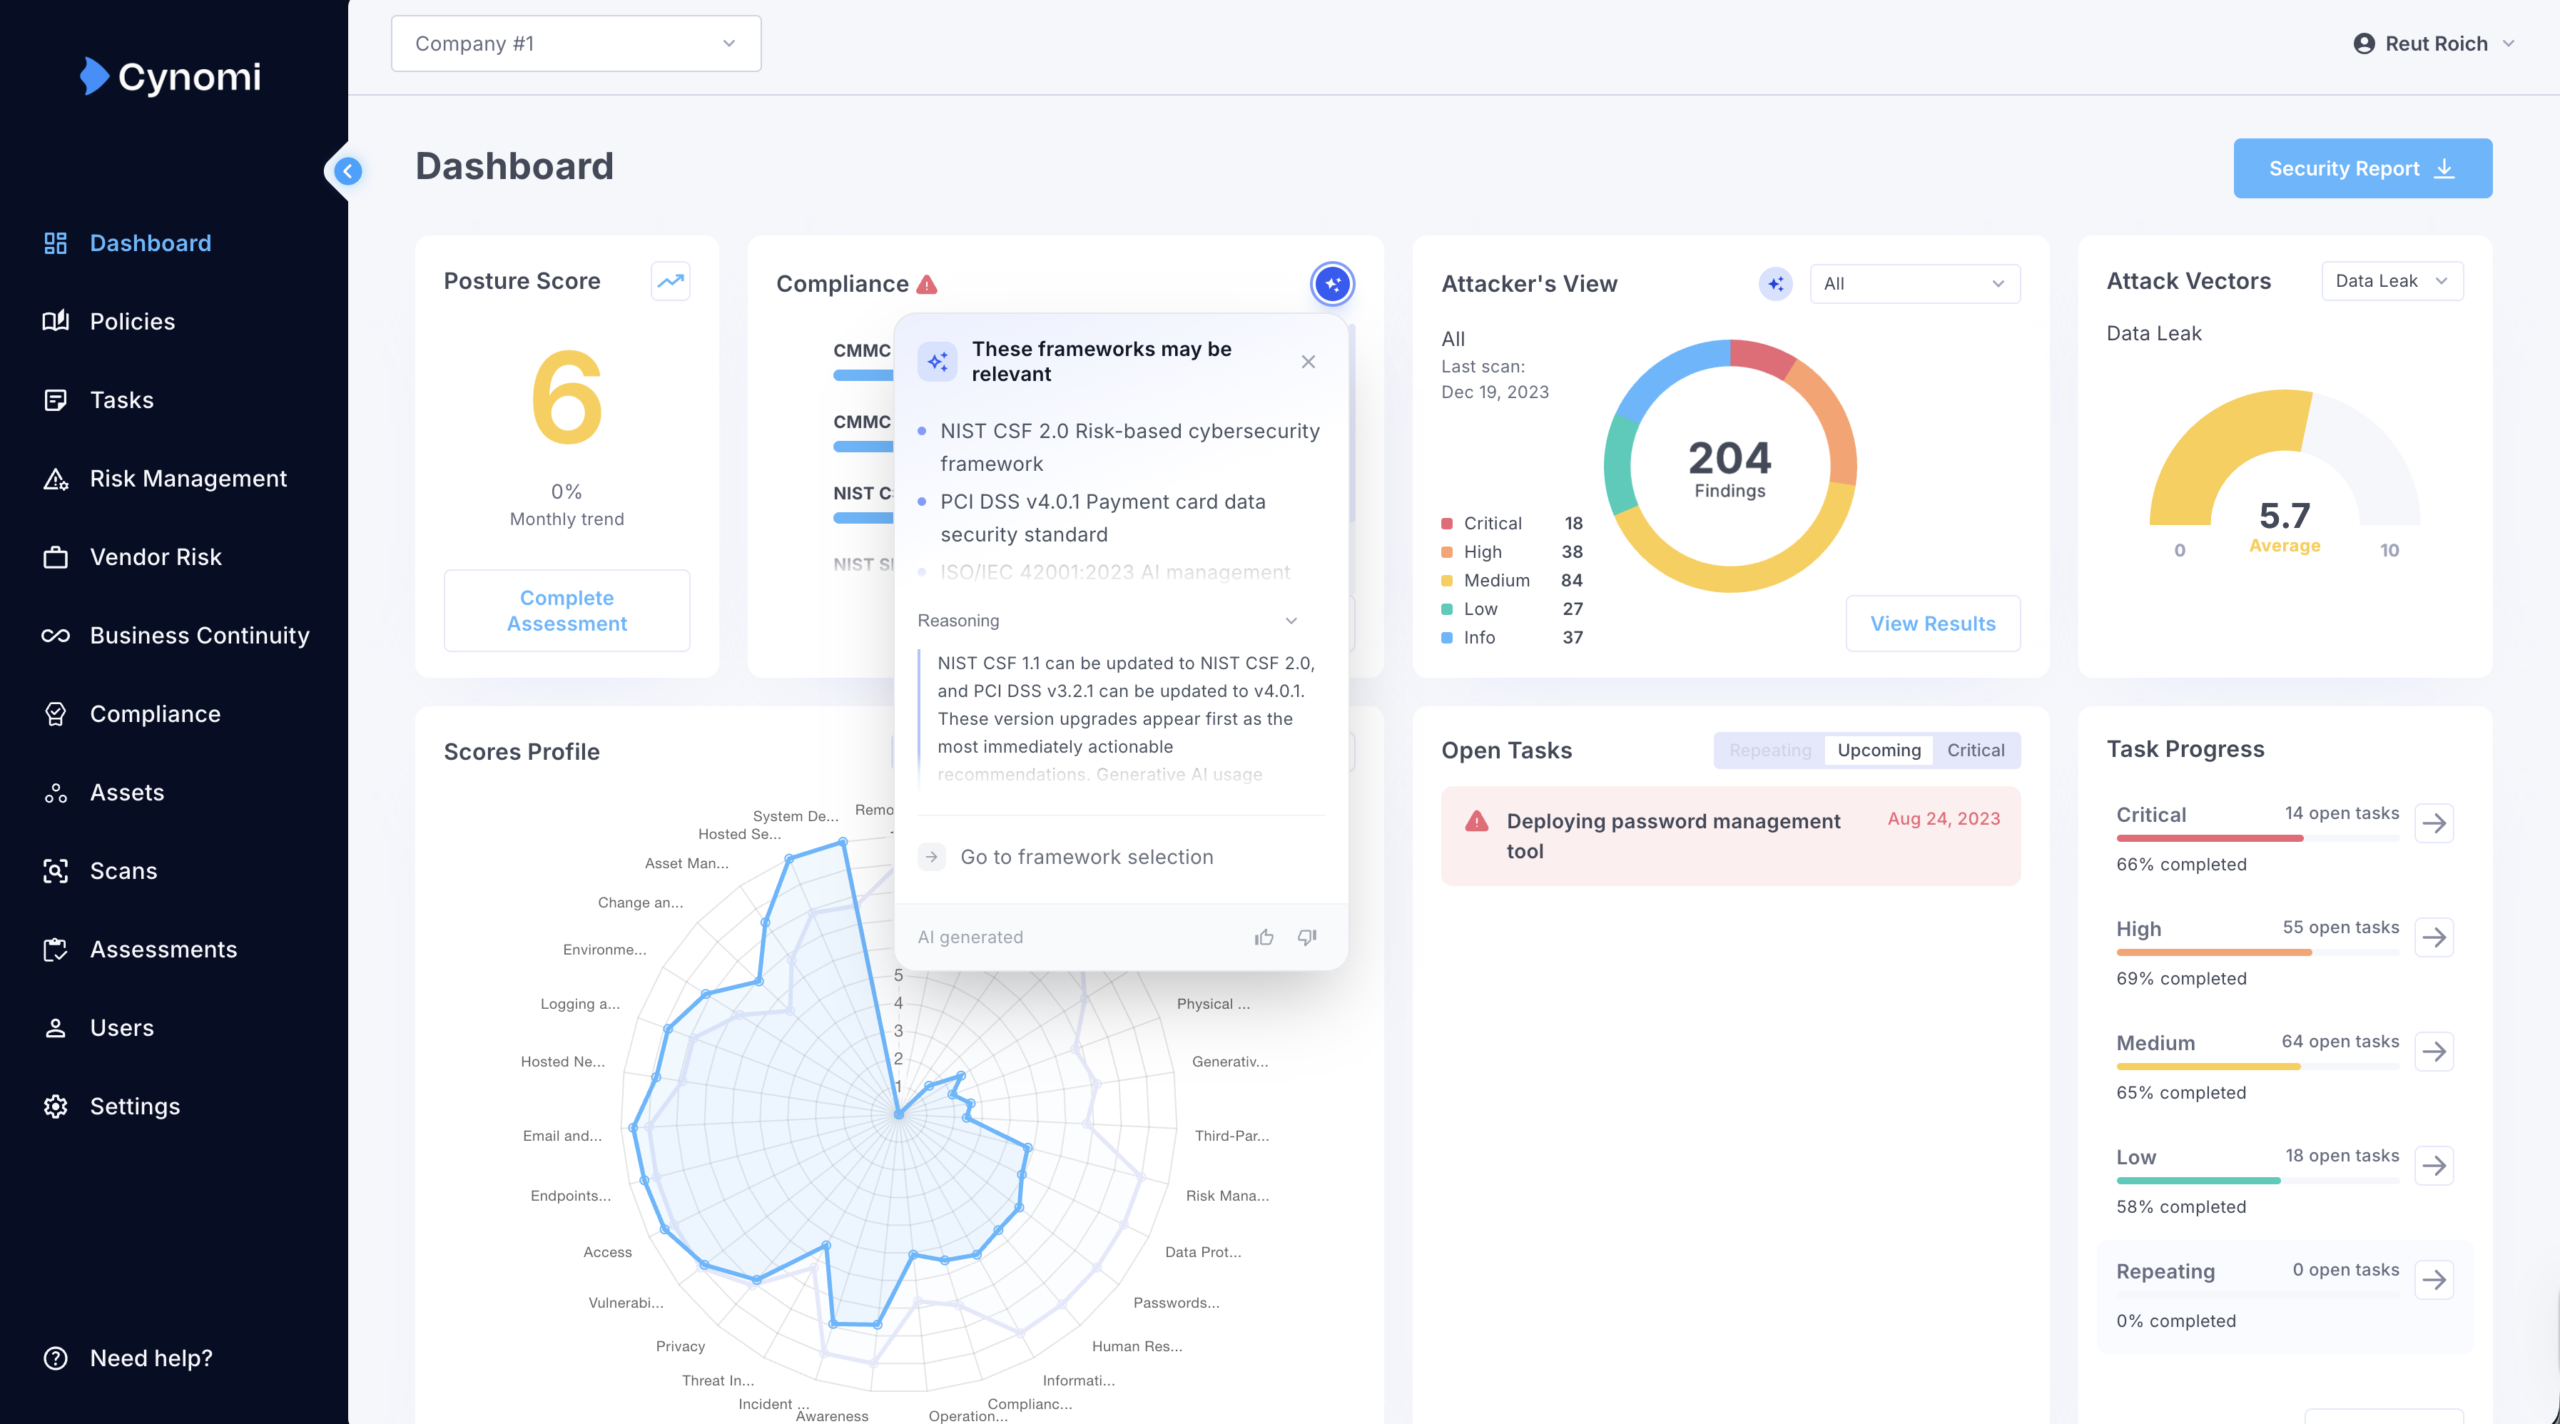This screenshot has width=2560, height=1424.
Task: Give thumbs down to AI suggestion
Action: point(1307,937)
